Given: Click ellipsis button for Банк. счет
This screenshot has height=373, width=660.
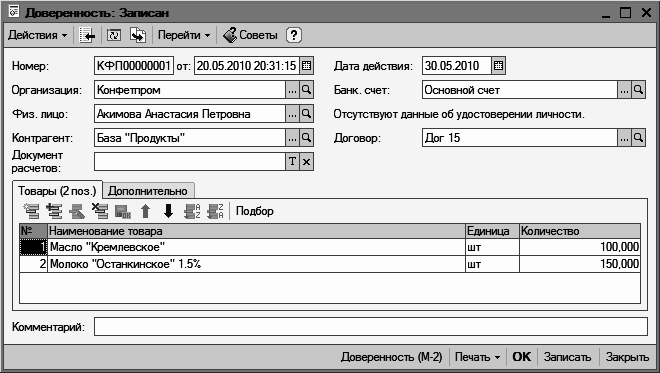Looking at the screenshot, I should click(624, 90).
